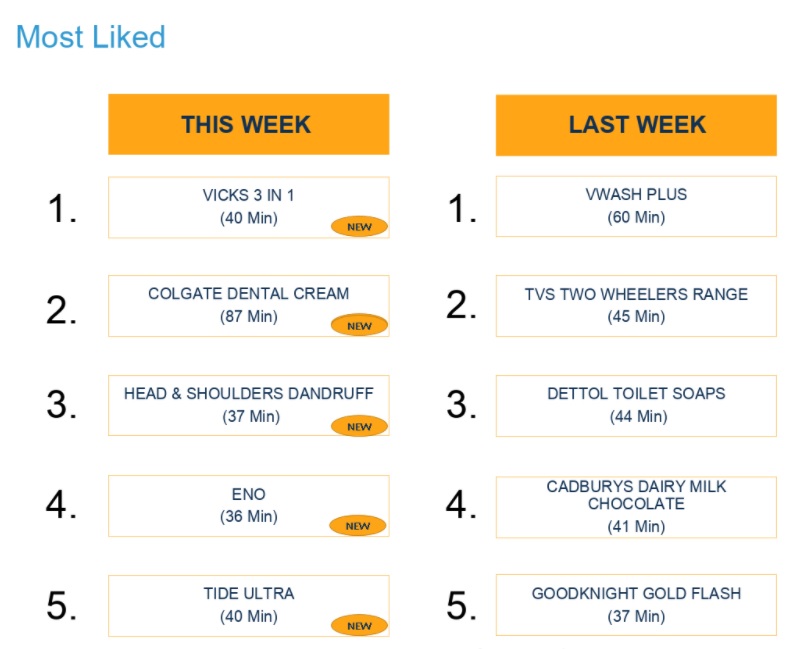
Task: Select the THIS WEEK header
Action: click(248, 125)
